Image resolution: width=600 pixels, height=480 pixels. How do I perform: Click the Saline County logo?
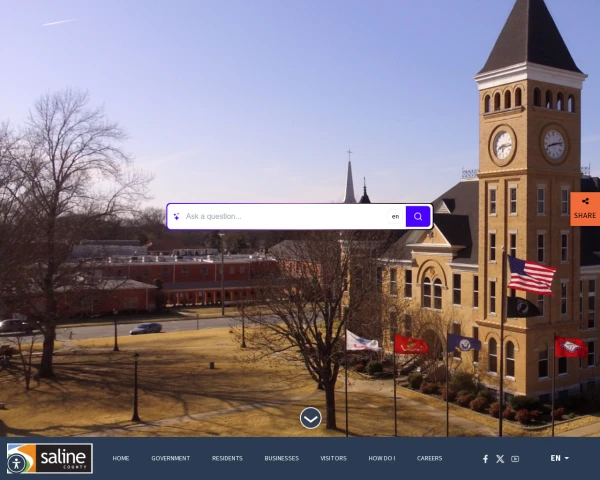click(x=50, y=458)
